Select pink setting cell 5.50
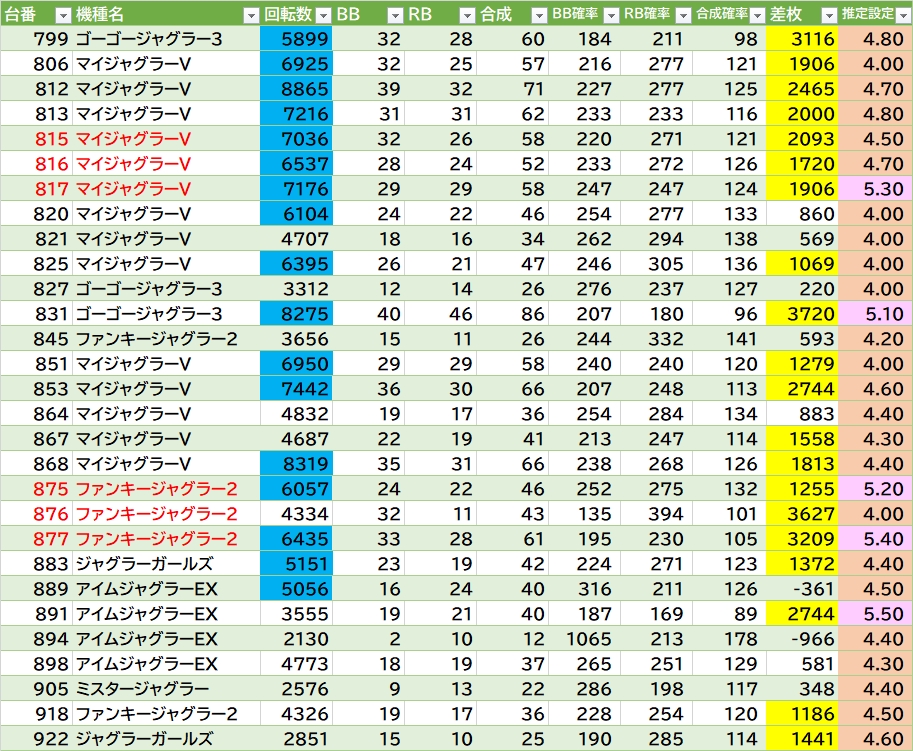This screenshot has height=751, width=913. [875, 615]
